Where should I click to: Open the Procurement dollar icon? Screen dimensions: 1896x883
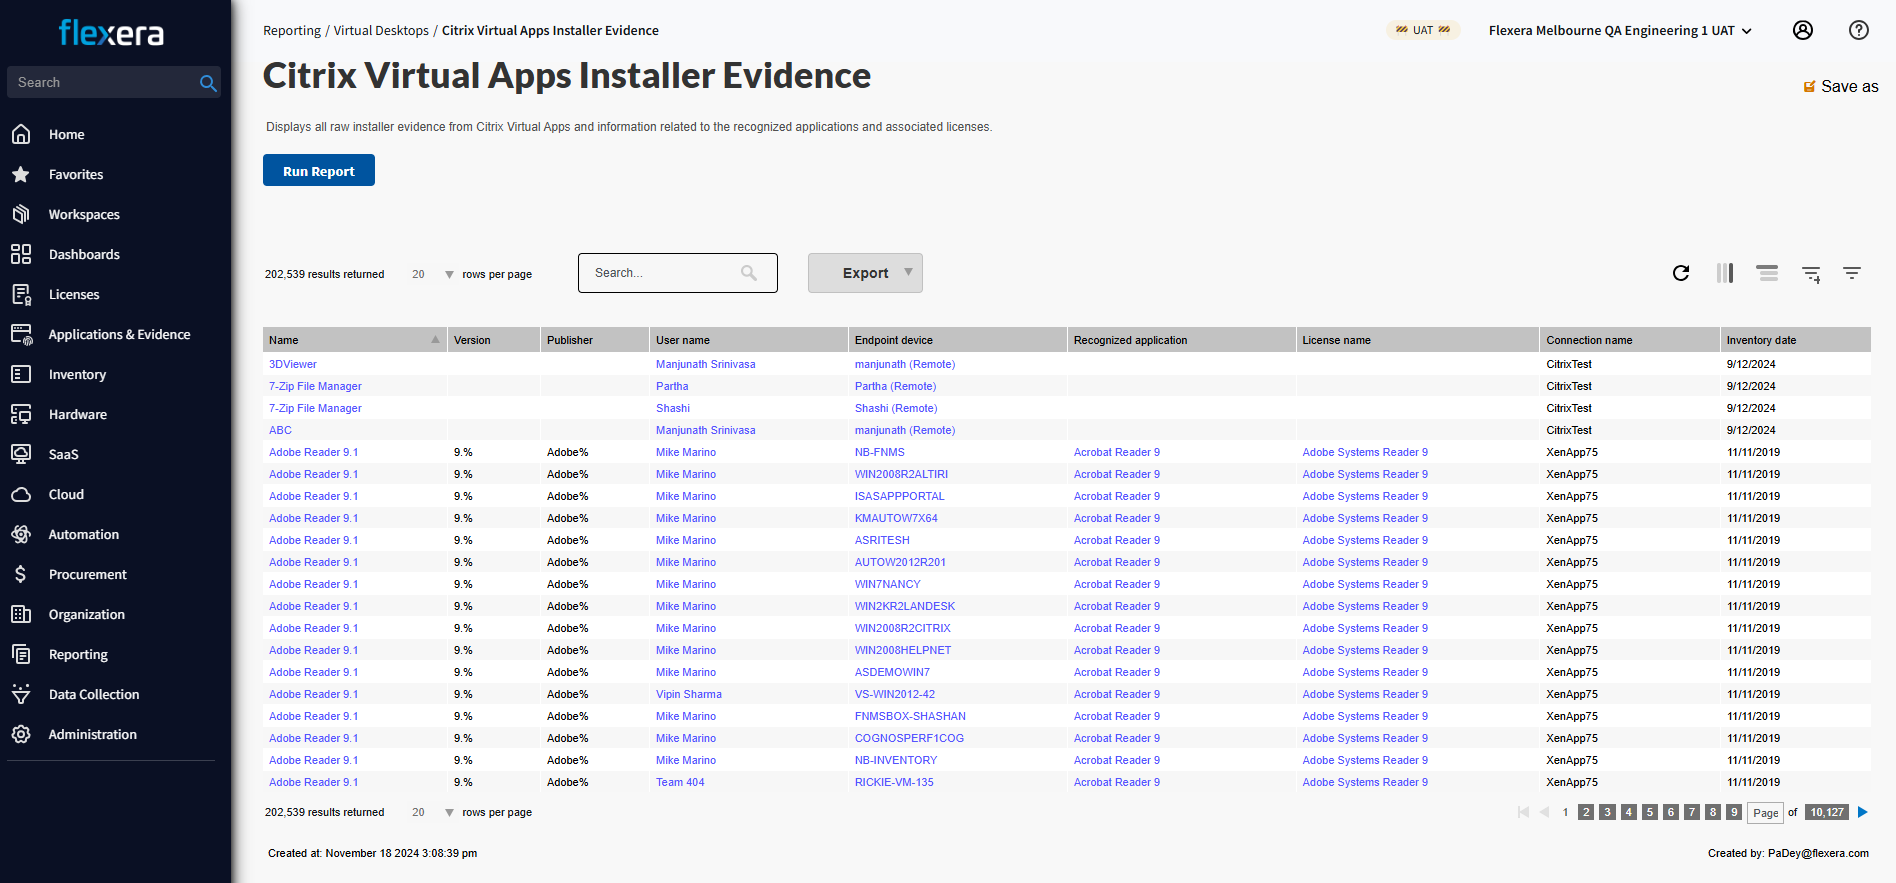click(x=21, y=574)
